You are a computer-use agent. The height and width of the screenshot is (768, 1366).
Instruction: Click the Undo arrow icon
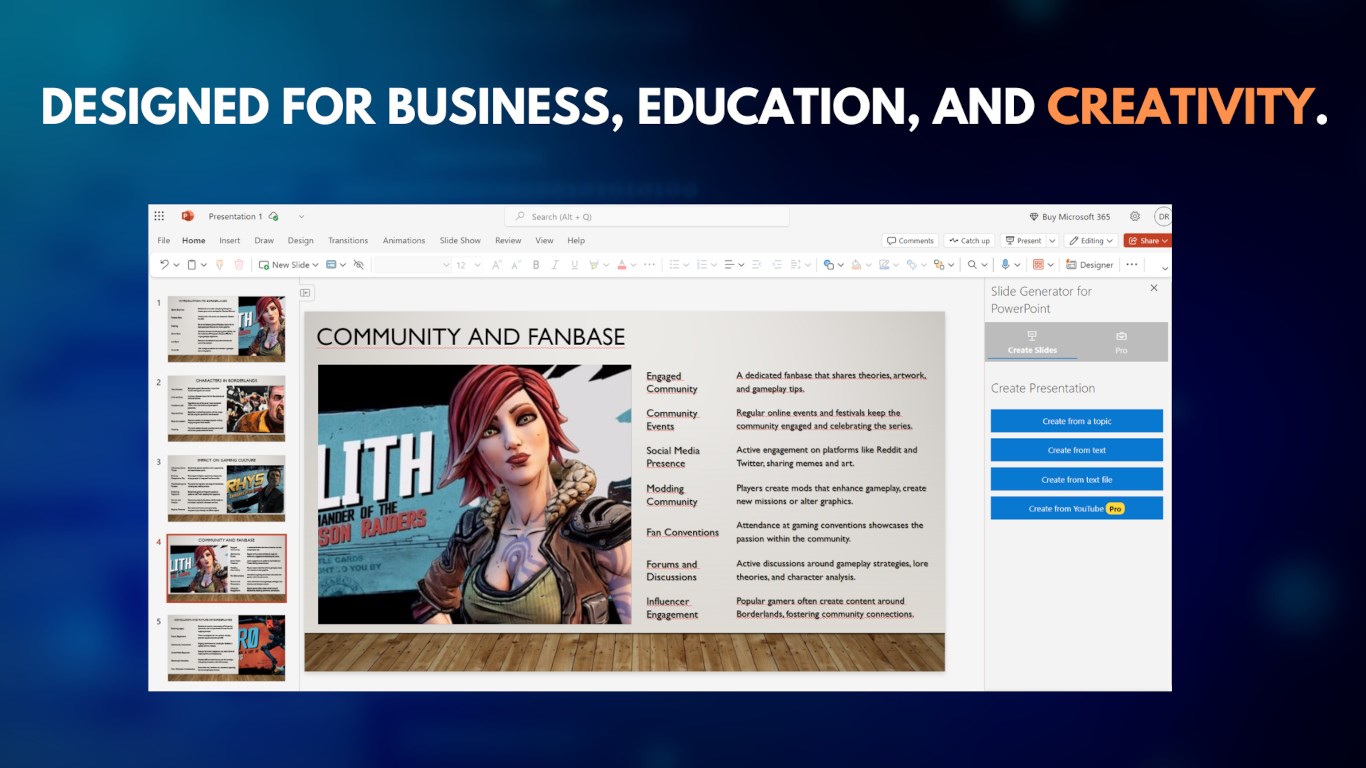[164, 265]
